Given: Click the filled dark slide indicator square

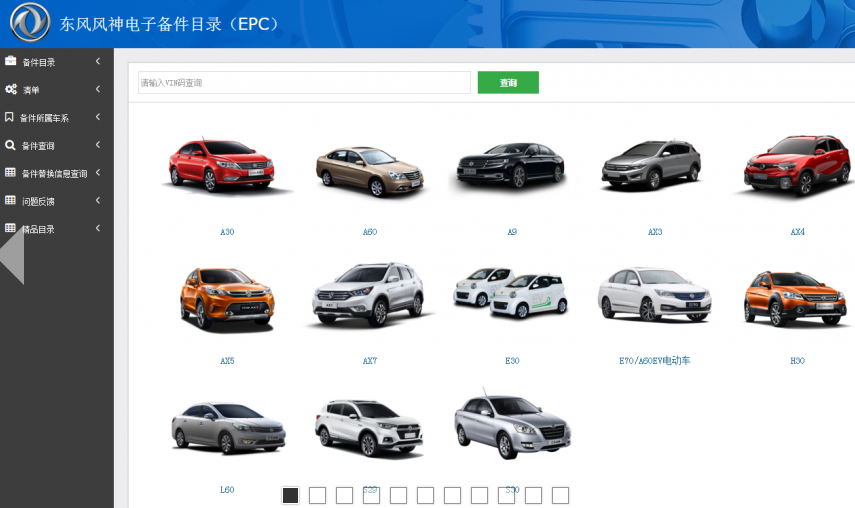Looking at the screenshot, I should point(291,495).
